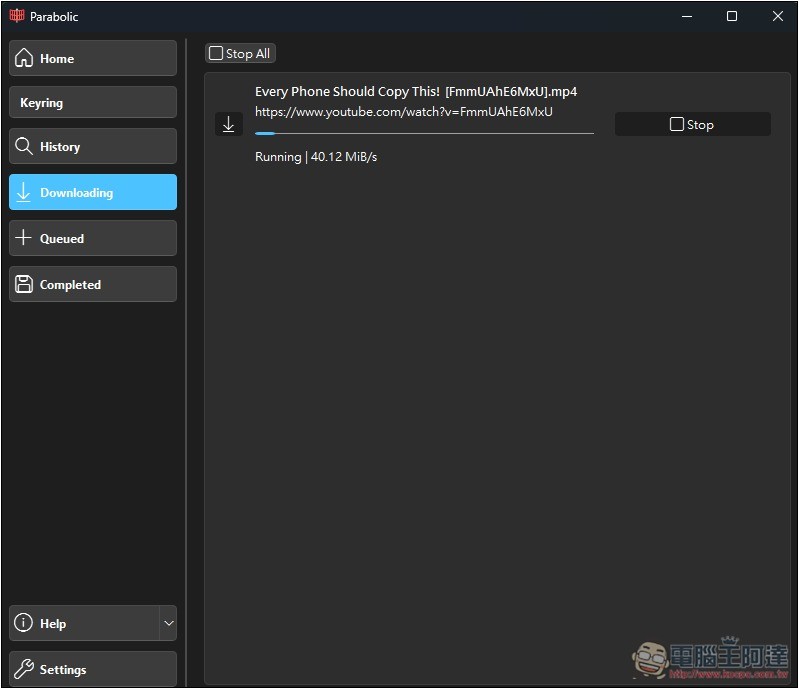Image resolution: width=799 pixels, height=689 pixels.
Task: Click the Parabolic app logo in title bar
Action: click(x=17, y=16)
